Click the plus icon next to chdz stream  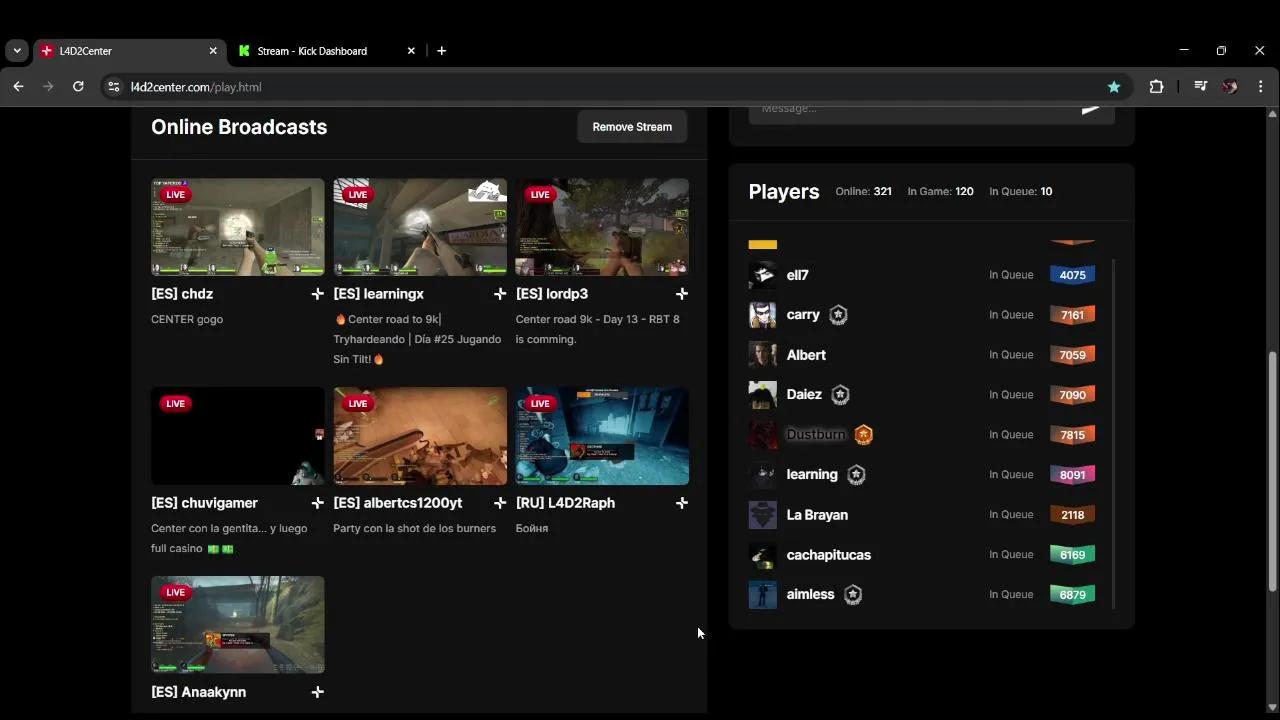point(317,294)
